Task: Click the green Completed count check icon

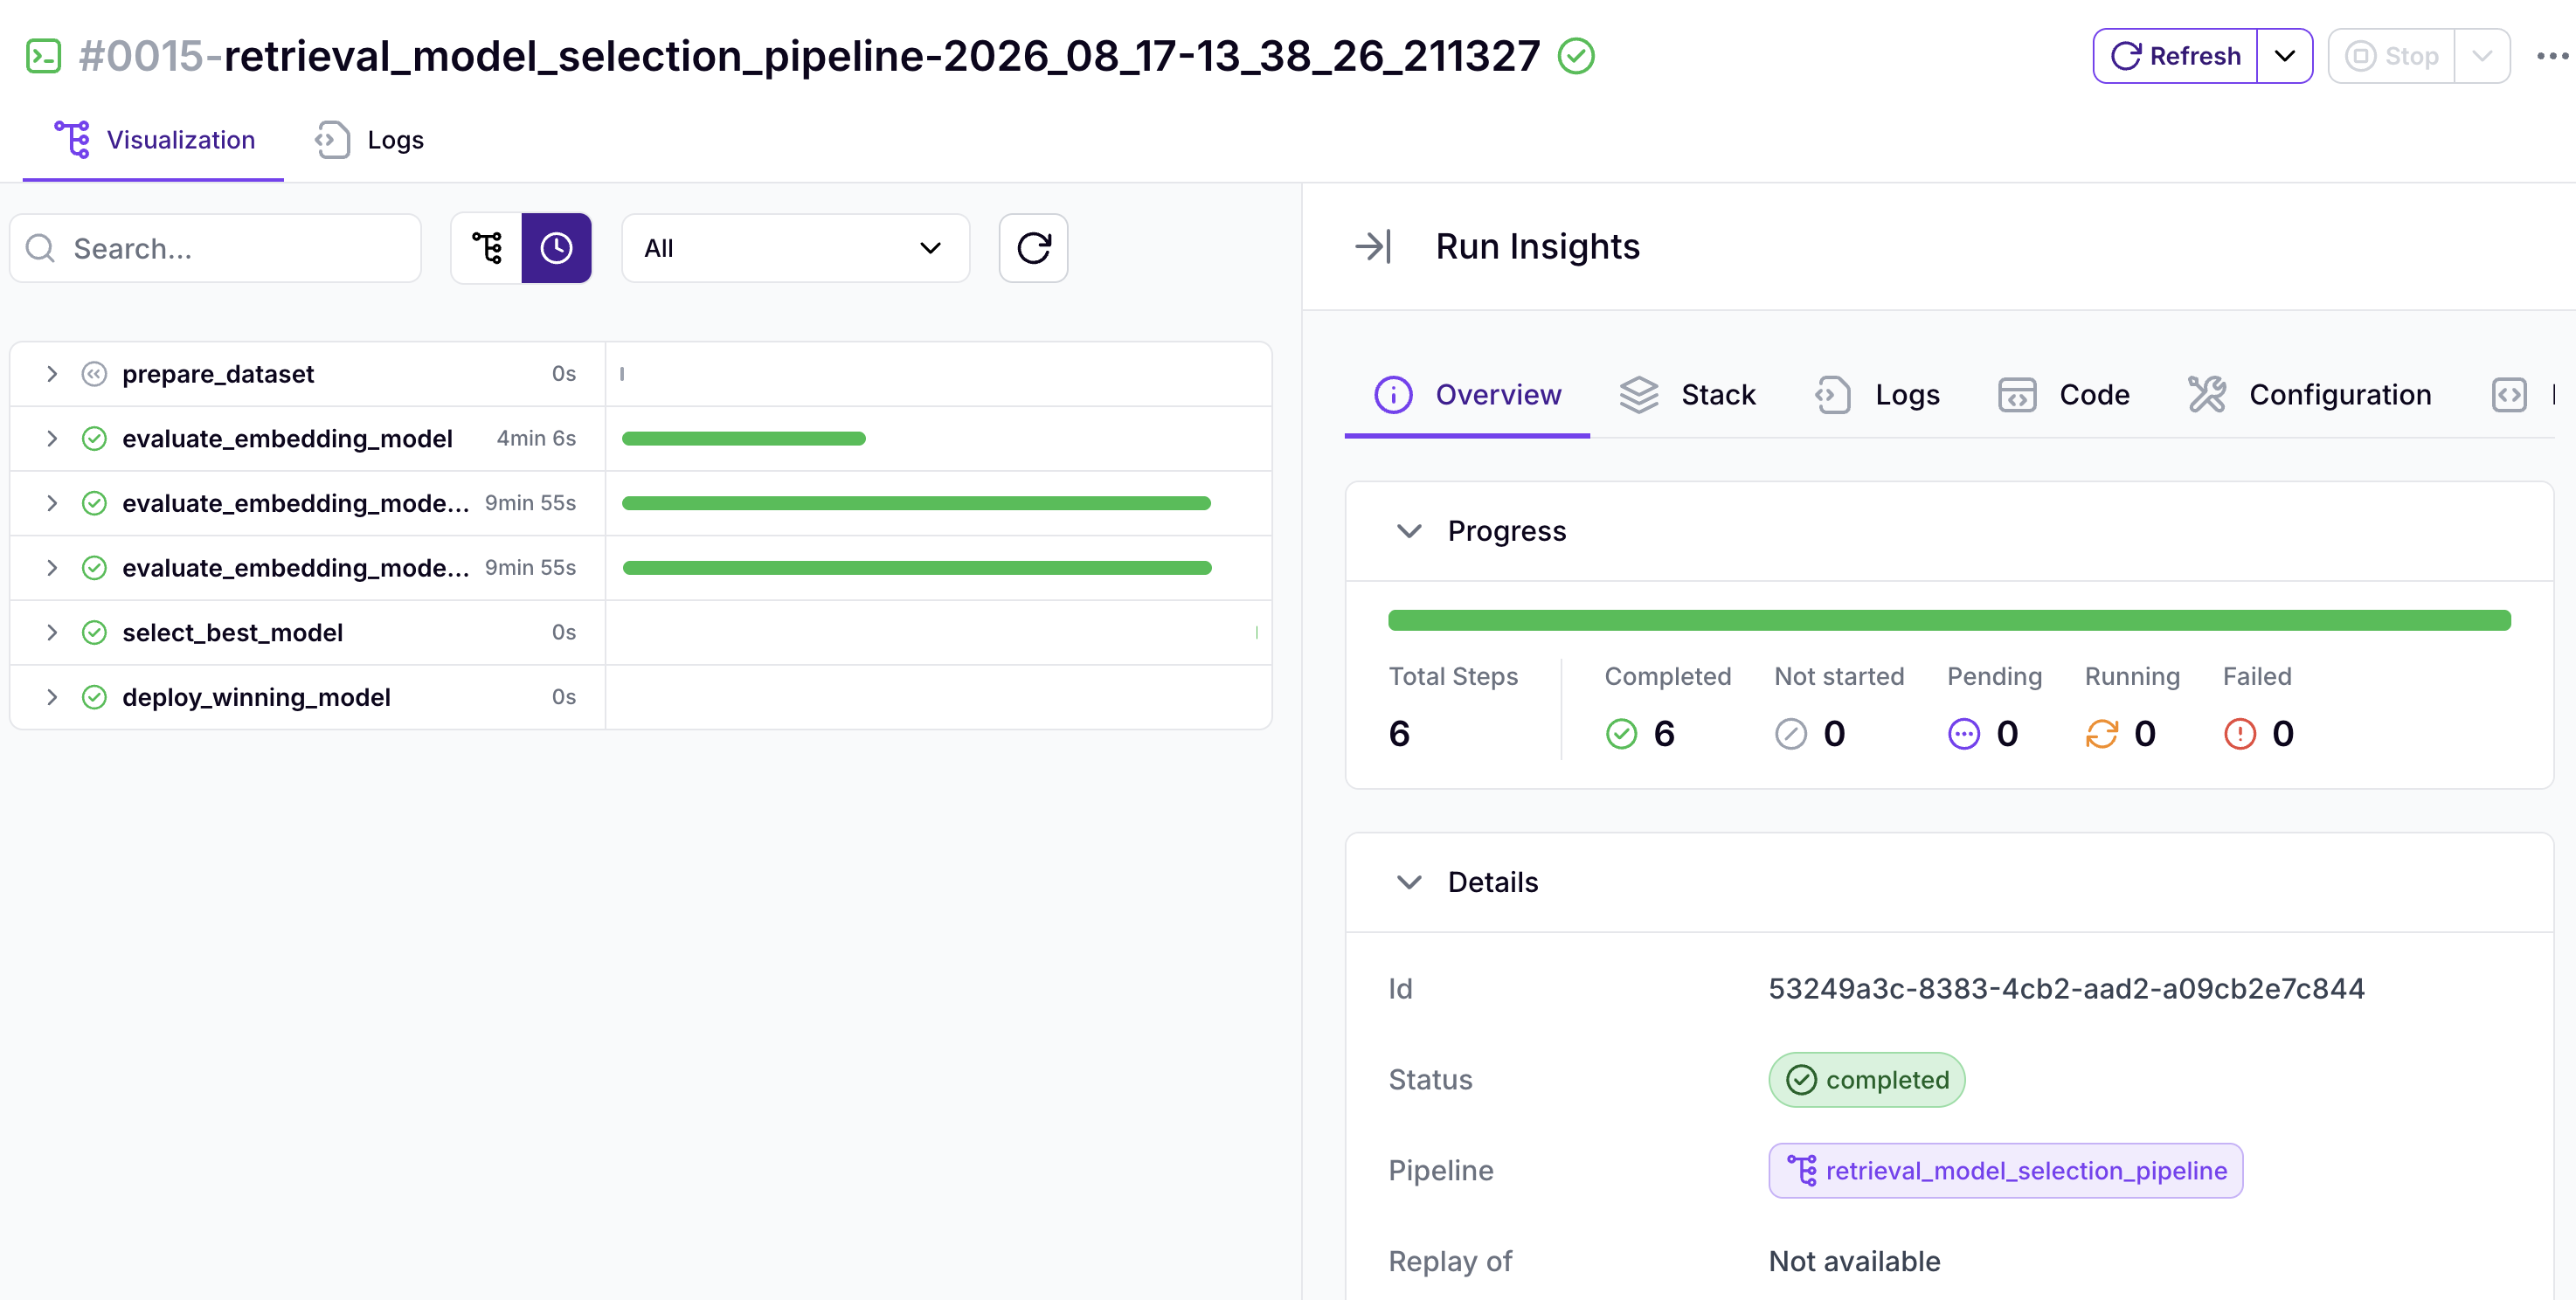Action: click(x=1621, y=734)
